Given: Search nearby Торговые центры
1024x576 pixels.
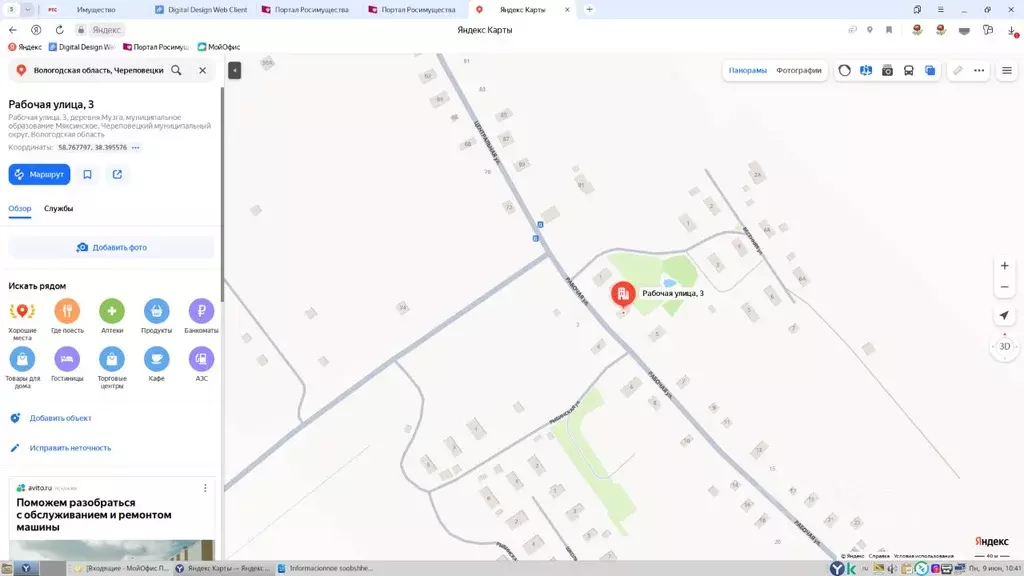Looking at the screenshot, I should coord(112,368).
